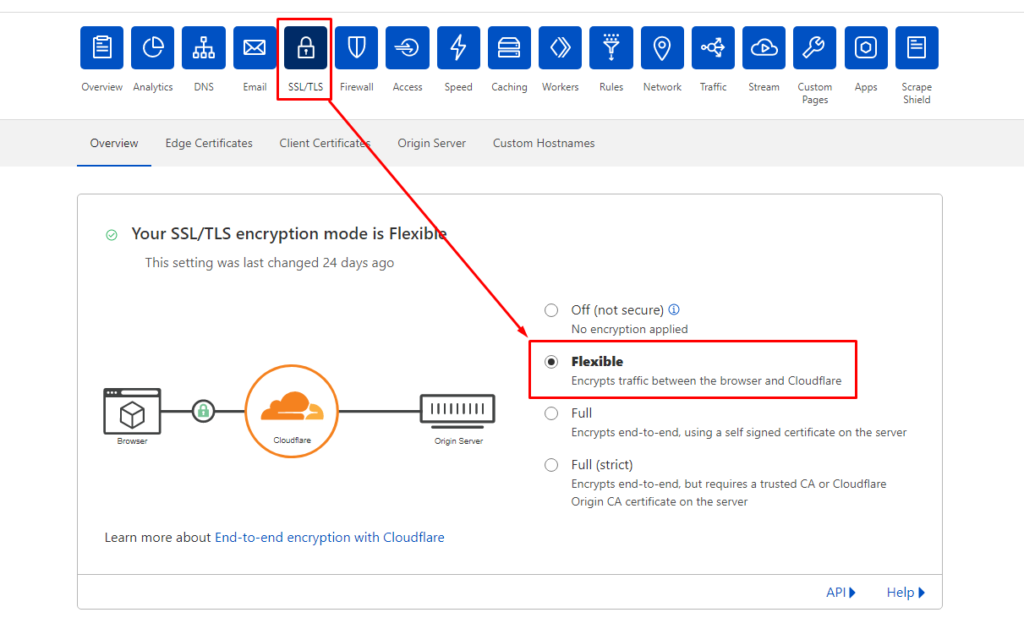Open the Custom Pages wrench icon
1024x618 pixels.
pyautogui.click(x=815, y=48)
